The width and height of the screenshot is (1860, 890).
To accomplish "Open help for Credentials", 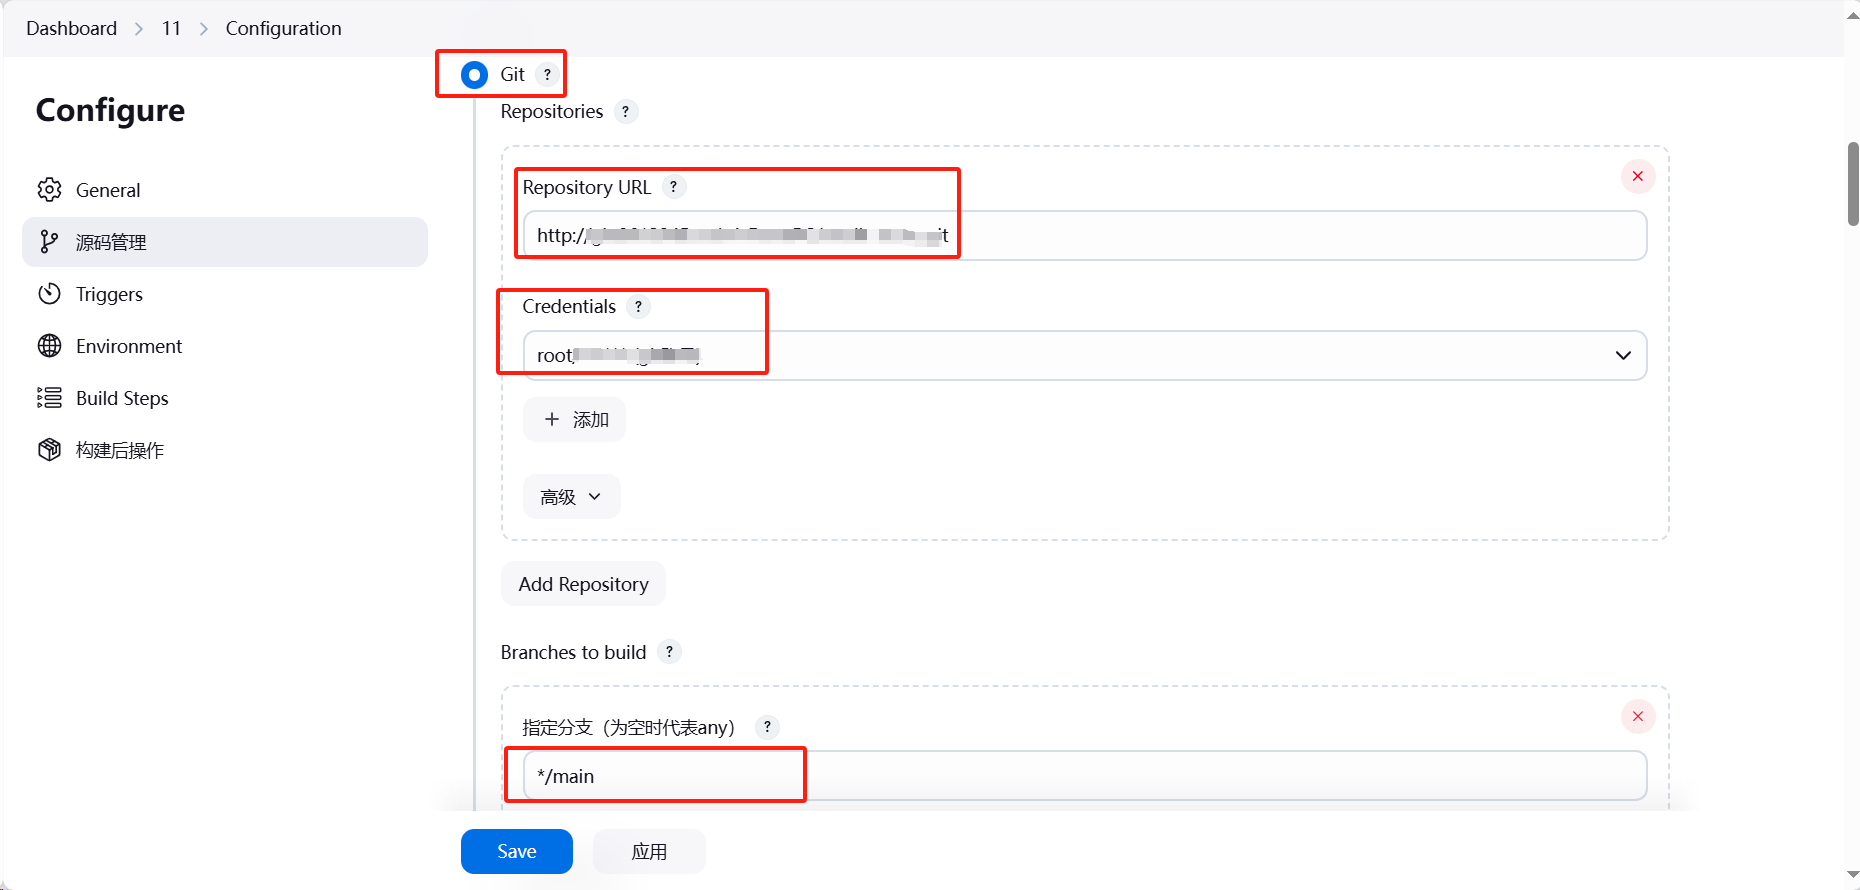I will pos(638,307).
